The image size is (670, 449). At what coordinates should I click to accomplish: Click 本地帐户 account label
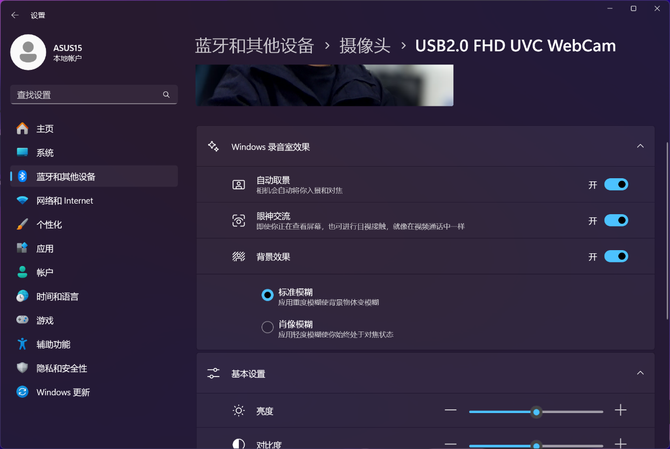tap(68, 59)
